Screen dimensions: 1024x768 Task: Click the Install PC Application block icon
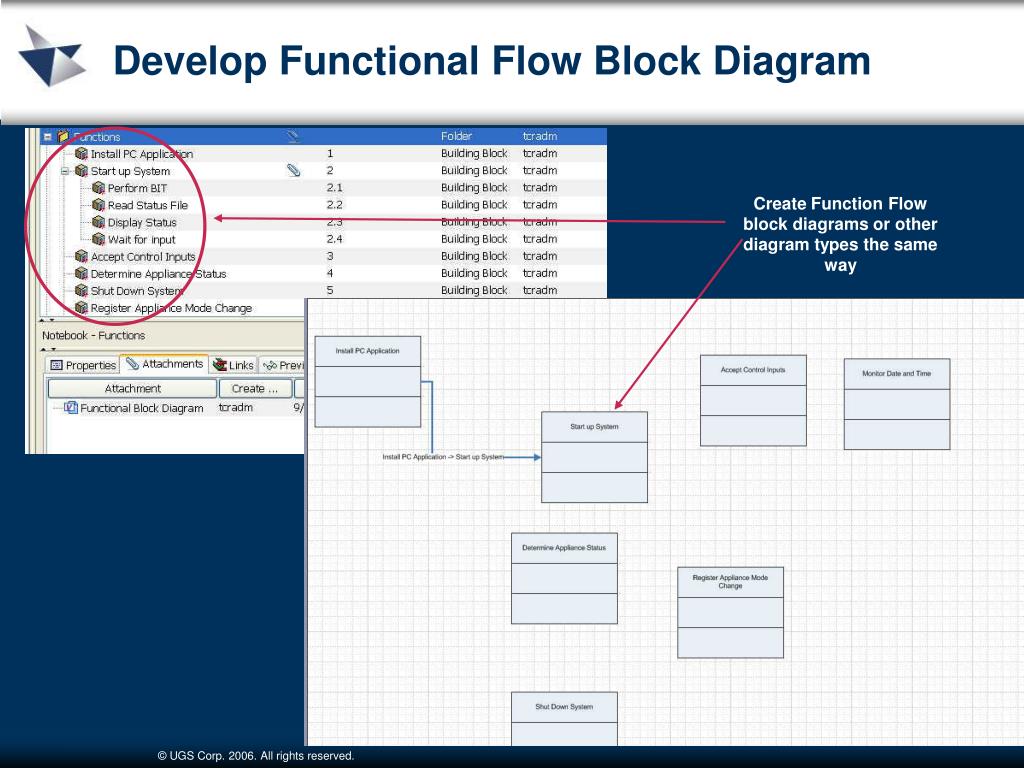(x=81, y=153)
